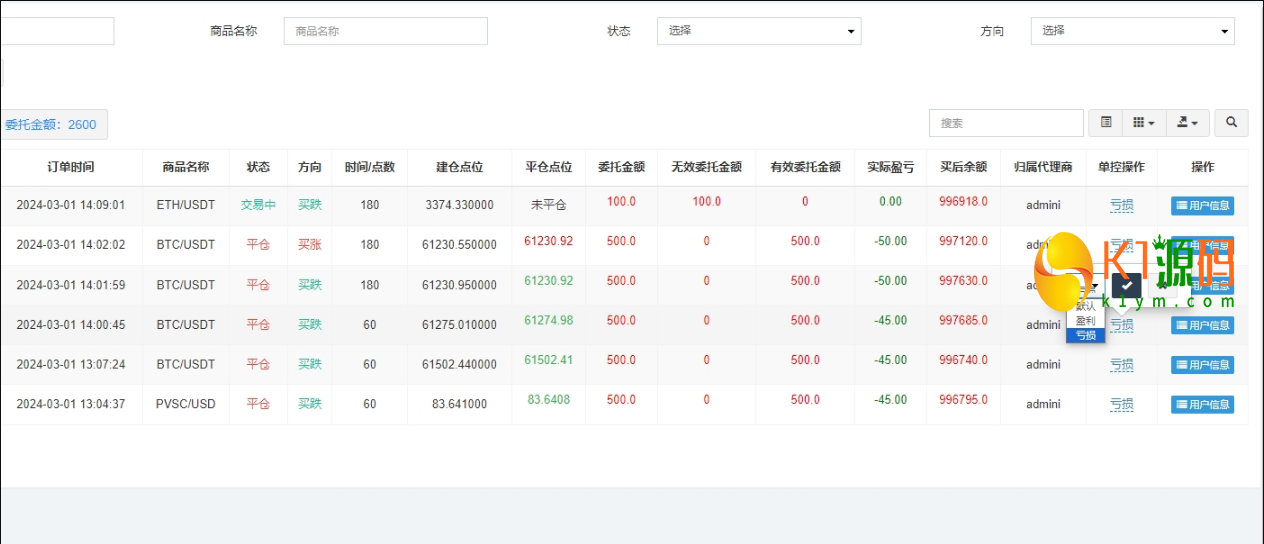Confirm the edit with the checkmark button
Screen dimensions: 1264x544
point(1126,285)
